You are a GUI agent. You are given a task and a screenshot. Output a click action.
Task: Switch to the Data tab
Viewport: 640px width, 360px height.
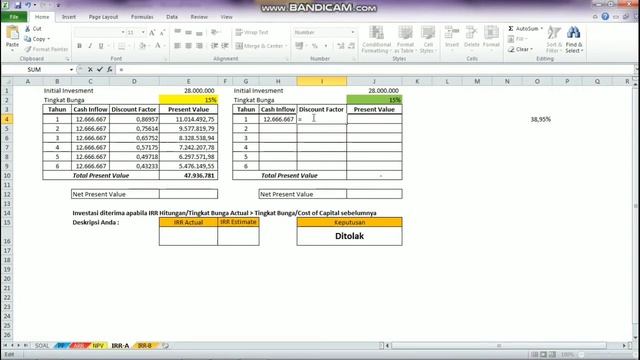pyautogui.click(x=172, y=17)
